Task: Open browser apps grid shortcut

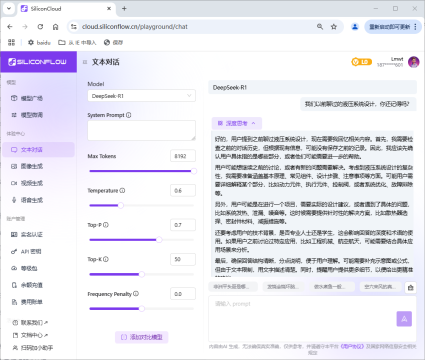Action: point(11,42)
